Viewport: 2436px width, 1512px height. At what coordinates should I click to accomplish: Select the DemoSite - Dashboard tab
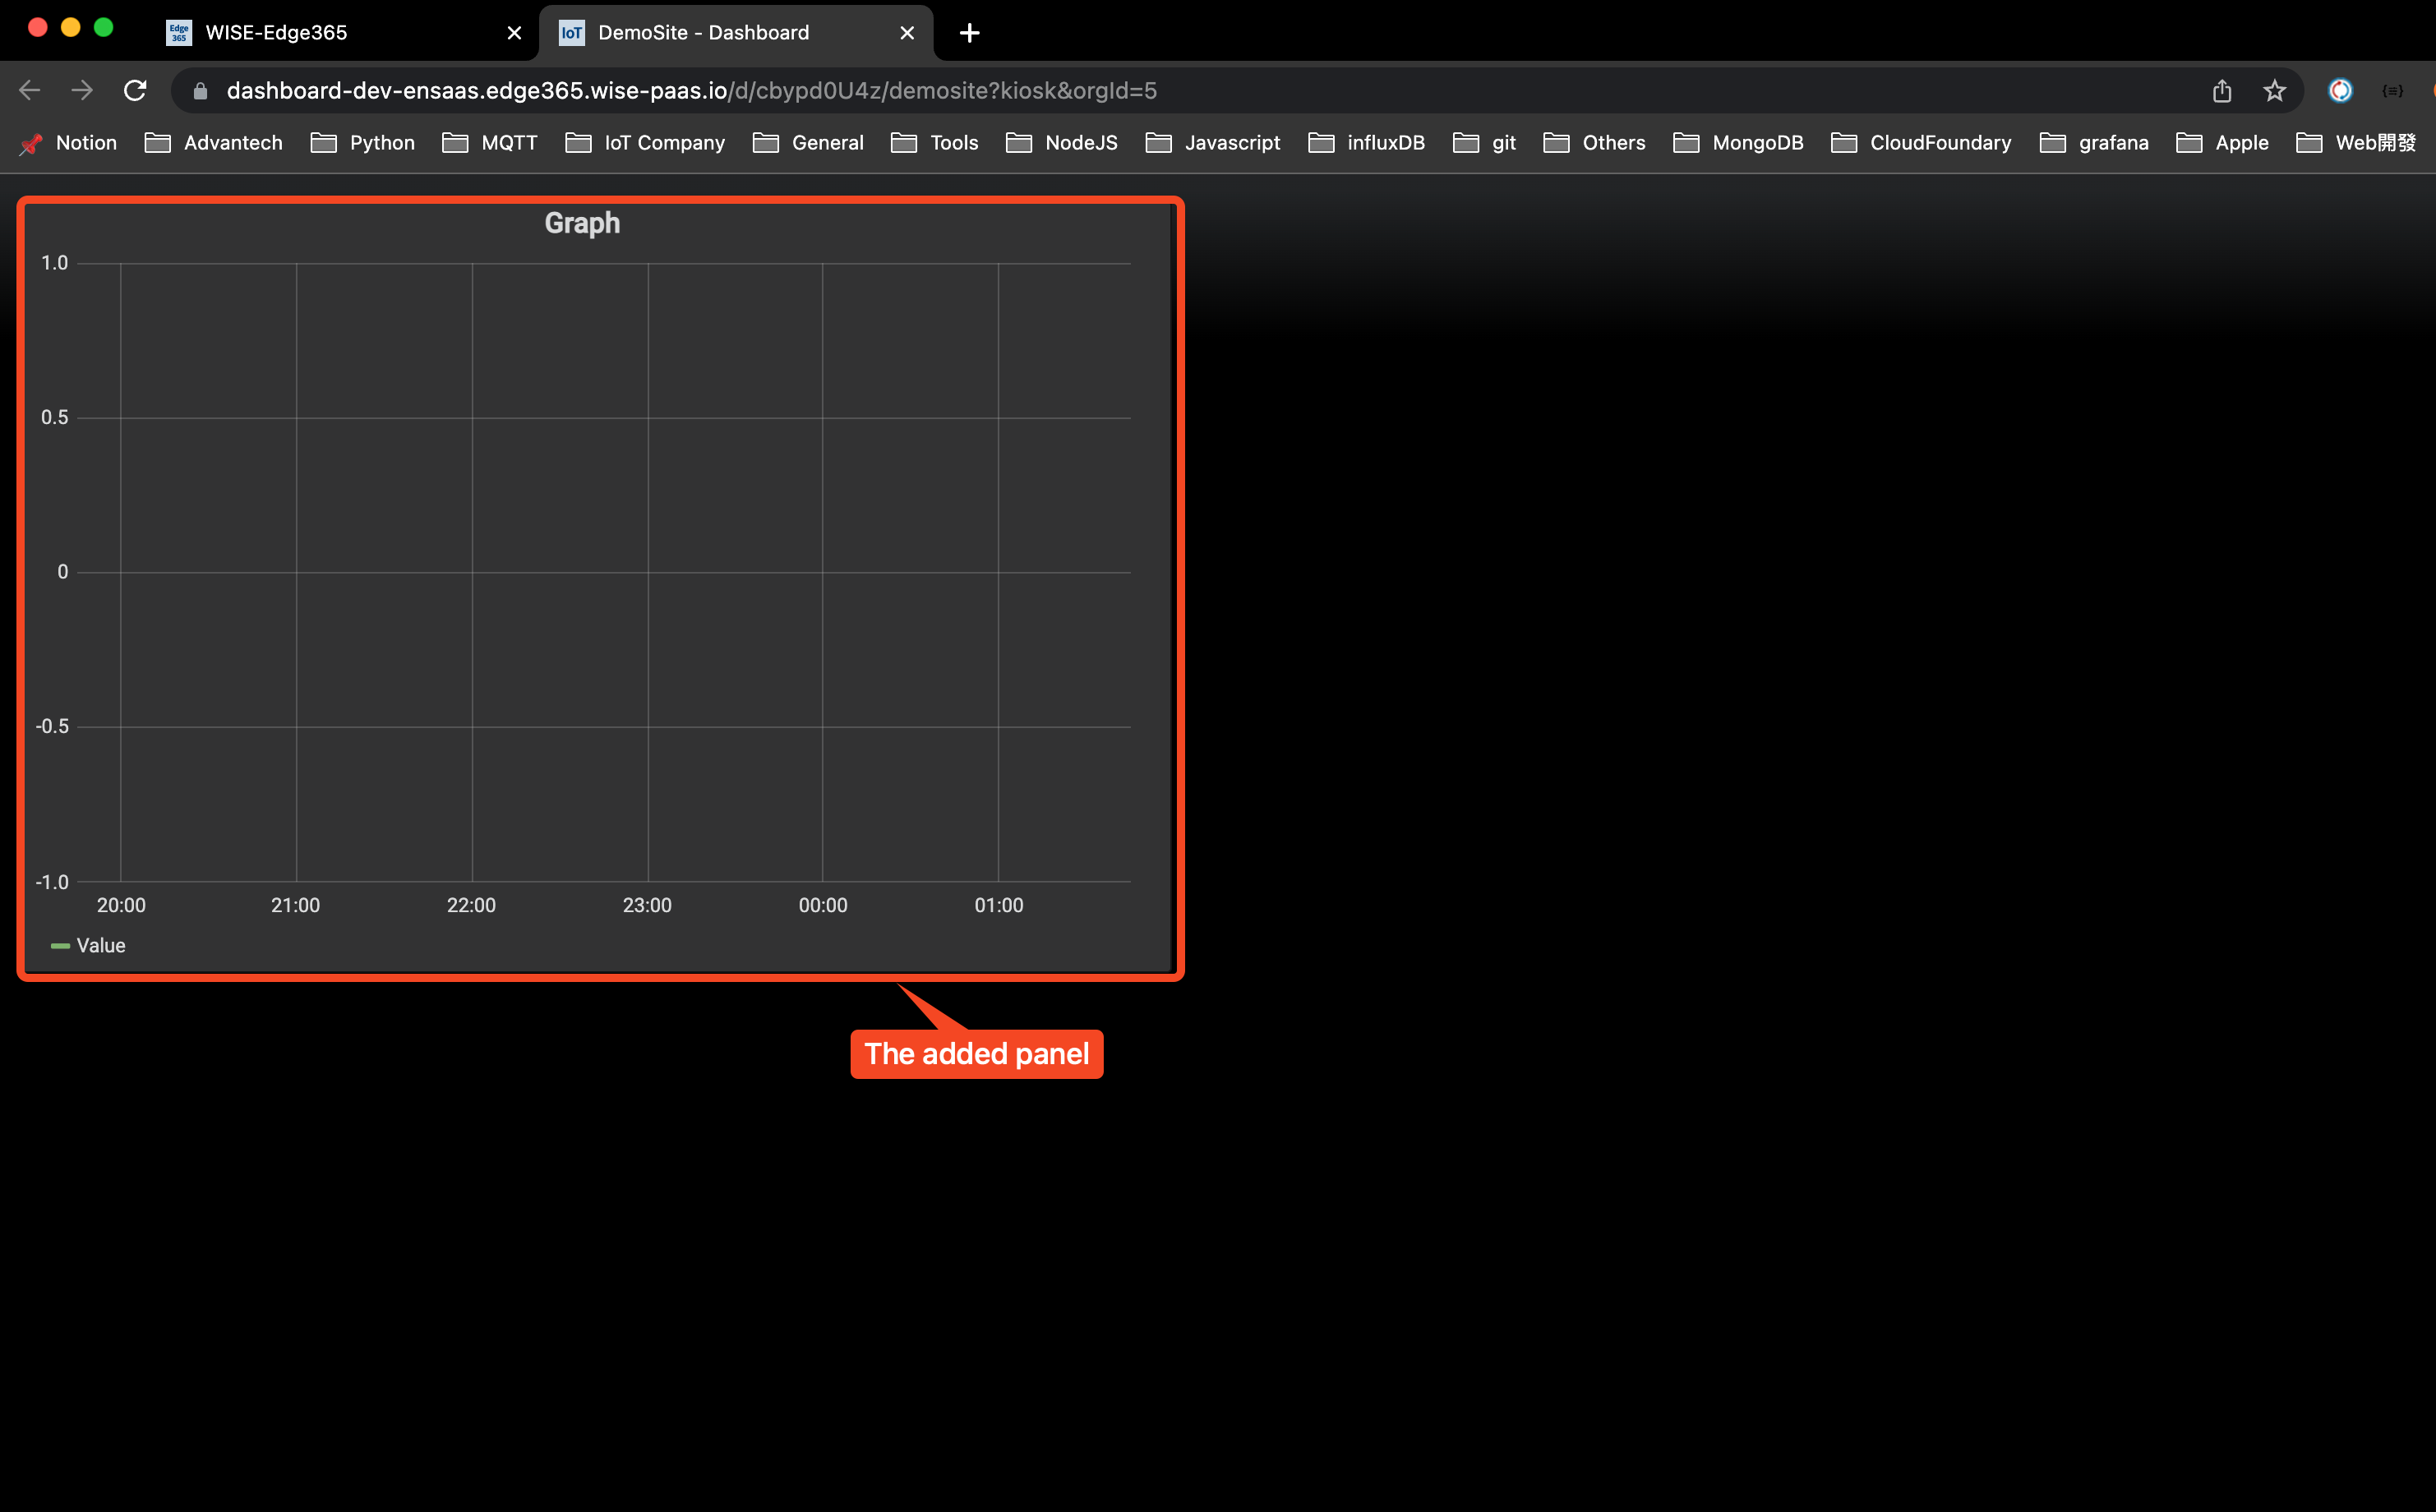click(x=703, y=32)
